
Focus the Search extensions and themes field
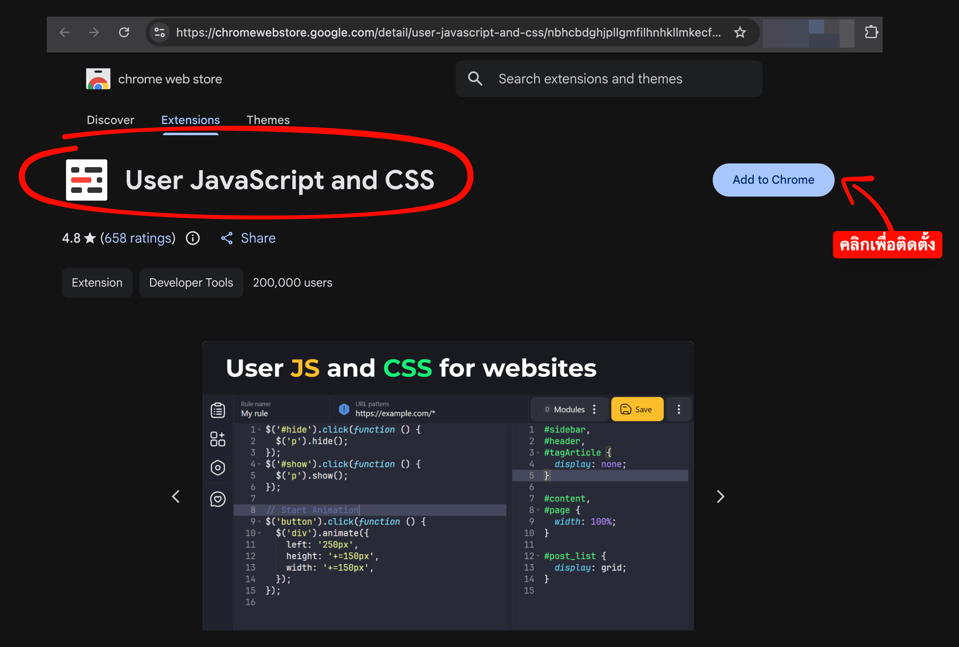point(609,78)
